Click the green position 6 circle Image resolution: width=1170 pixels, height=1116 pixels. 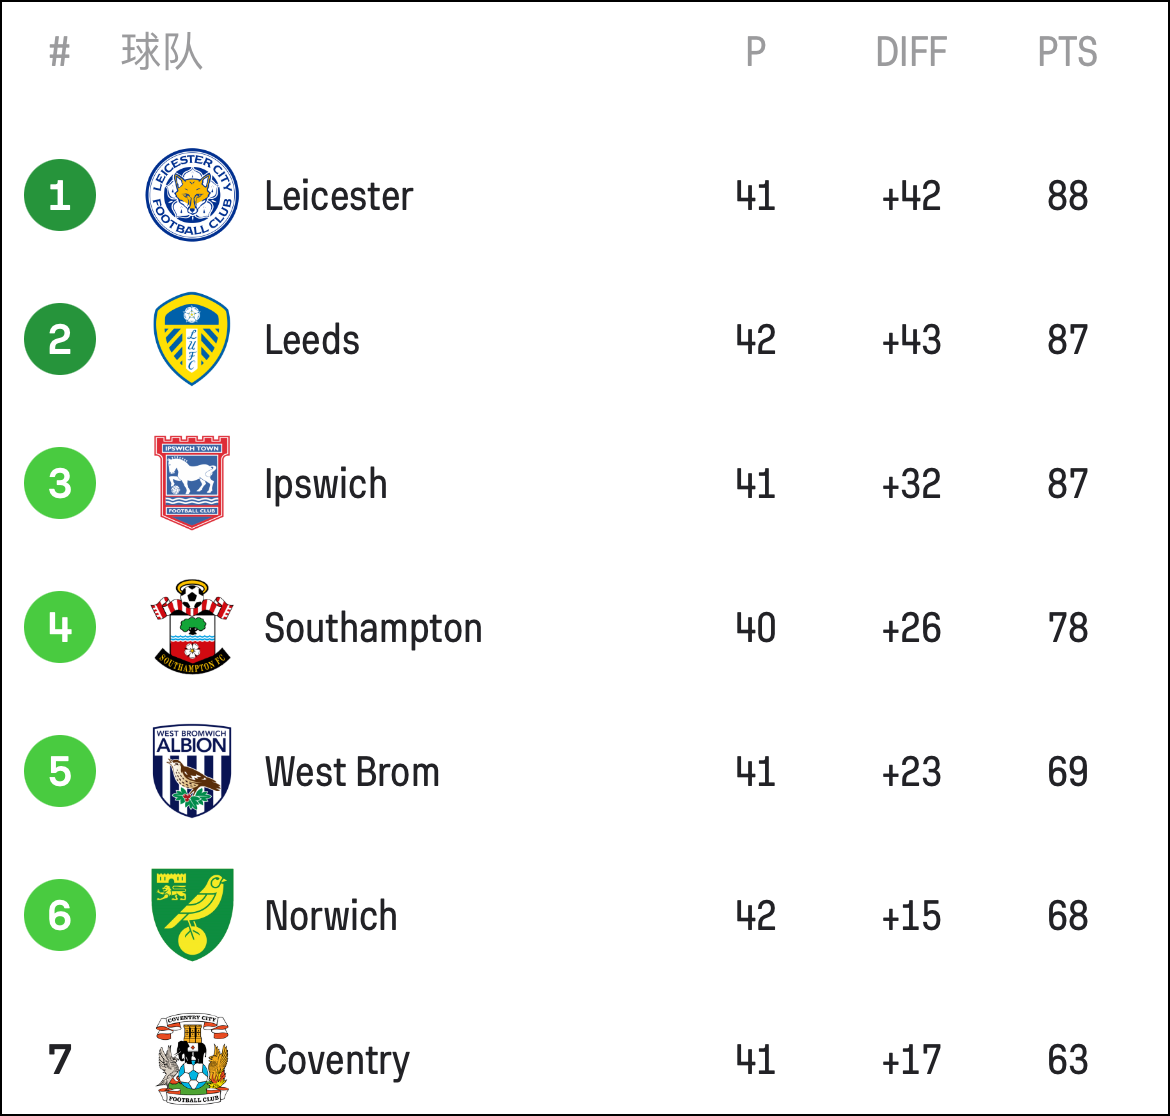point(60,915)
